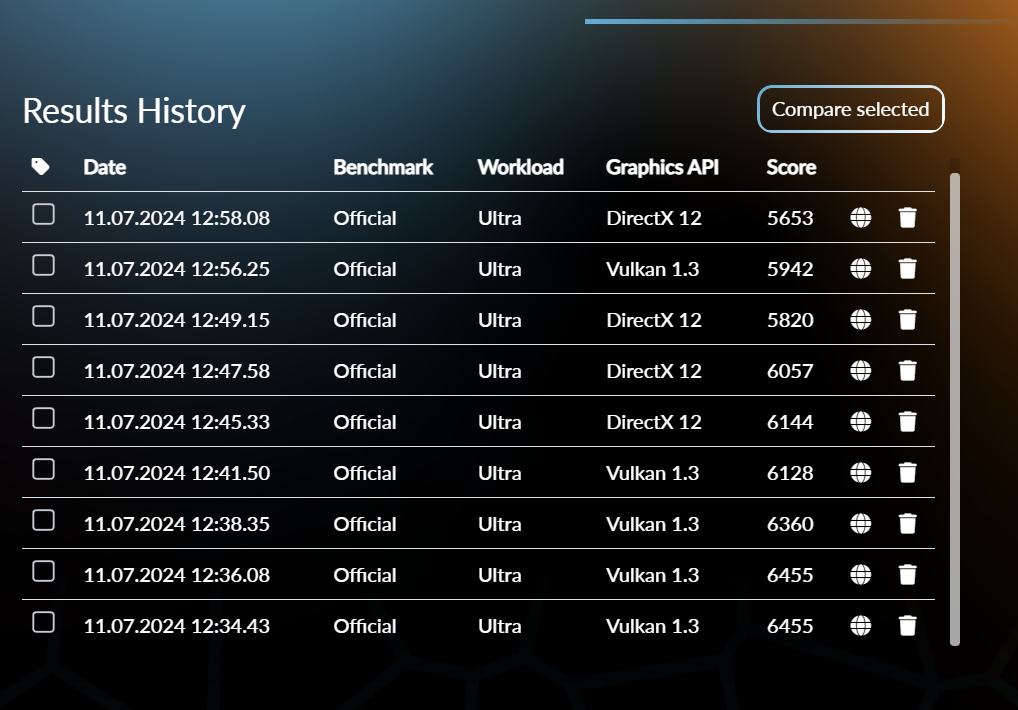Click the score 5653
The width and height of the screenshot is (1018, 710).
coord(790,218)
